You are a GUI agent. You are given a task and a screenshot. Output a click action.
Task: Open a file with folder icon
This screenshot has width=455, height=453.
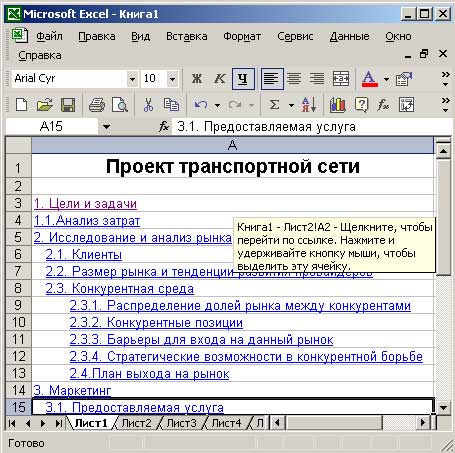pos(44,105)
